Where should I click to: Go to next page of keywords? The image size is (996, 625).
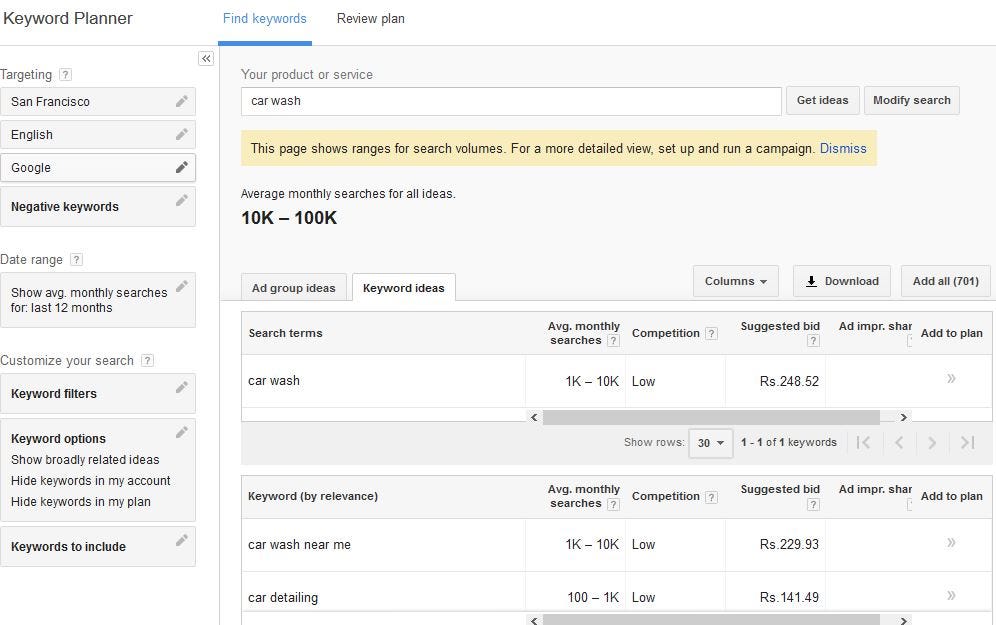[x=932, y=443]
